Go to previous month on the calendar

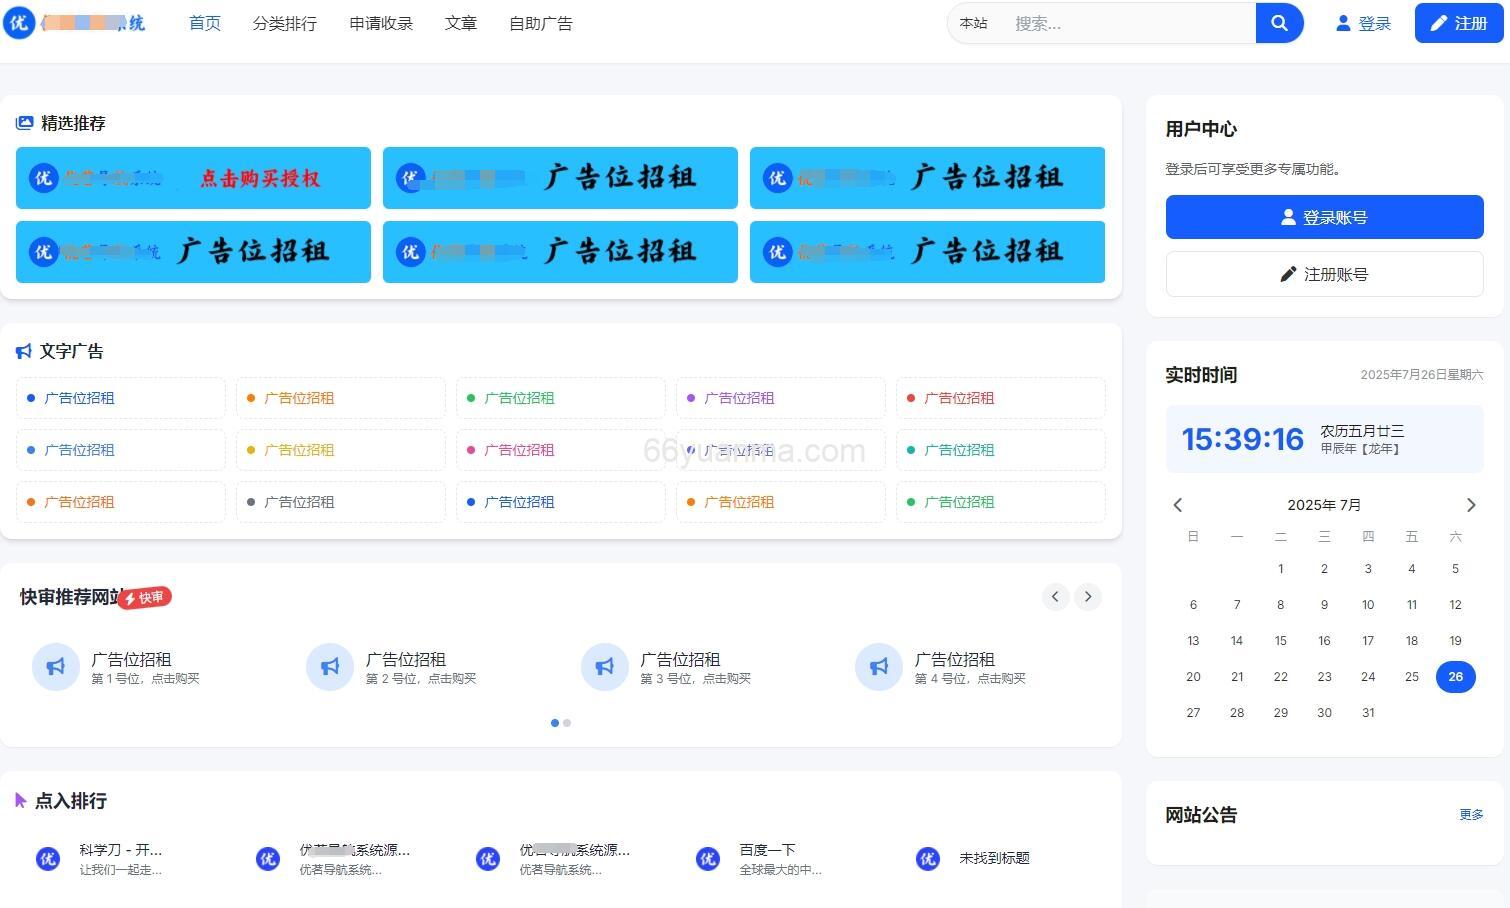[x=1177, y=505]
